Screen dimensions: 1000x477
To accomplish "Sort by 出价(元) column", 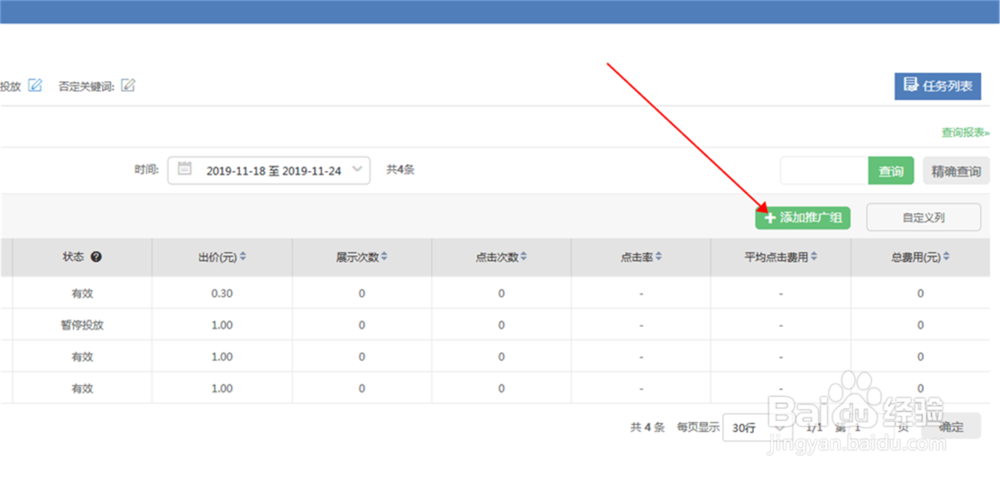I will 242,257.
